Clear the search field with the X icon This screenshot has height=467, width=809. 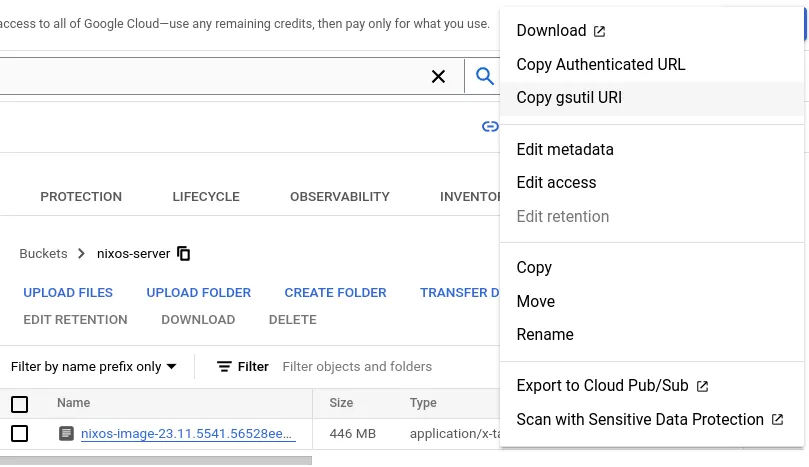(438, 76)
